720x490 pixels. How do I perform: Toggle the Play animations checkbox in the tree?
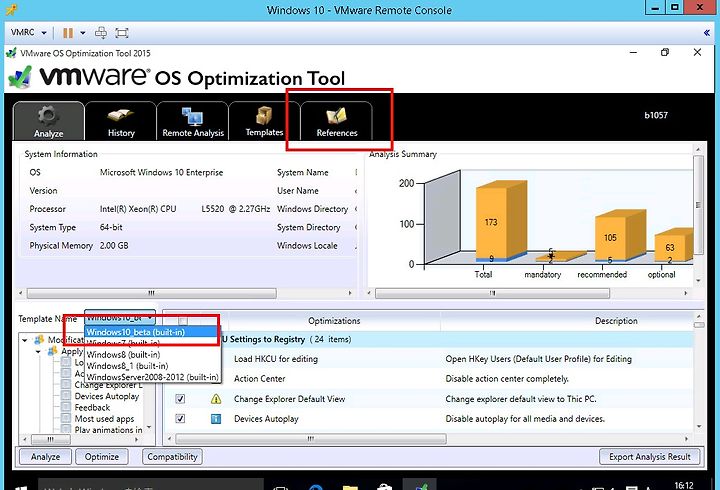pos(67,429)
